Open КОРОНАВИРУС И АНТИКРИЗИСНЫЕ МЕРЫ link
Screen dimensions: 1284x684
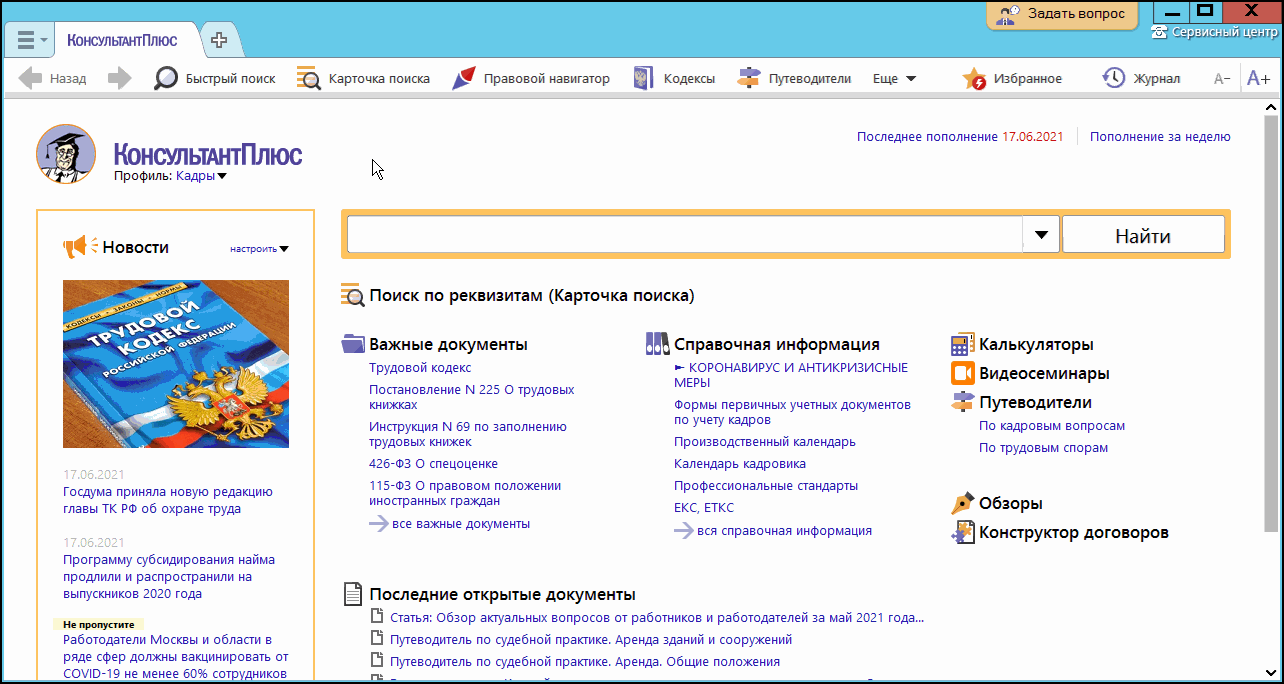pyautogui.click(x=791, y=375)
